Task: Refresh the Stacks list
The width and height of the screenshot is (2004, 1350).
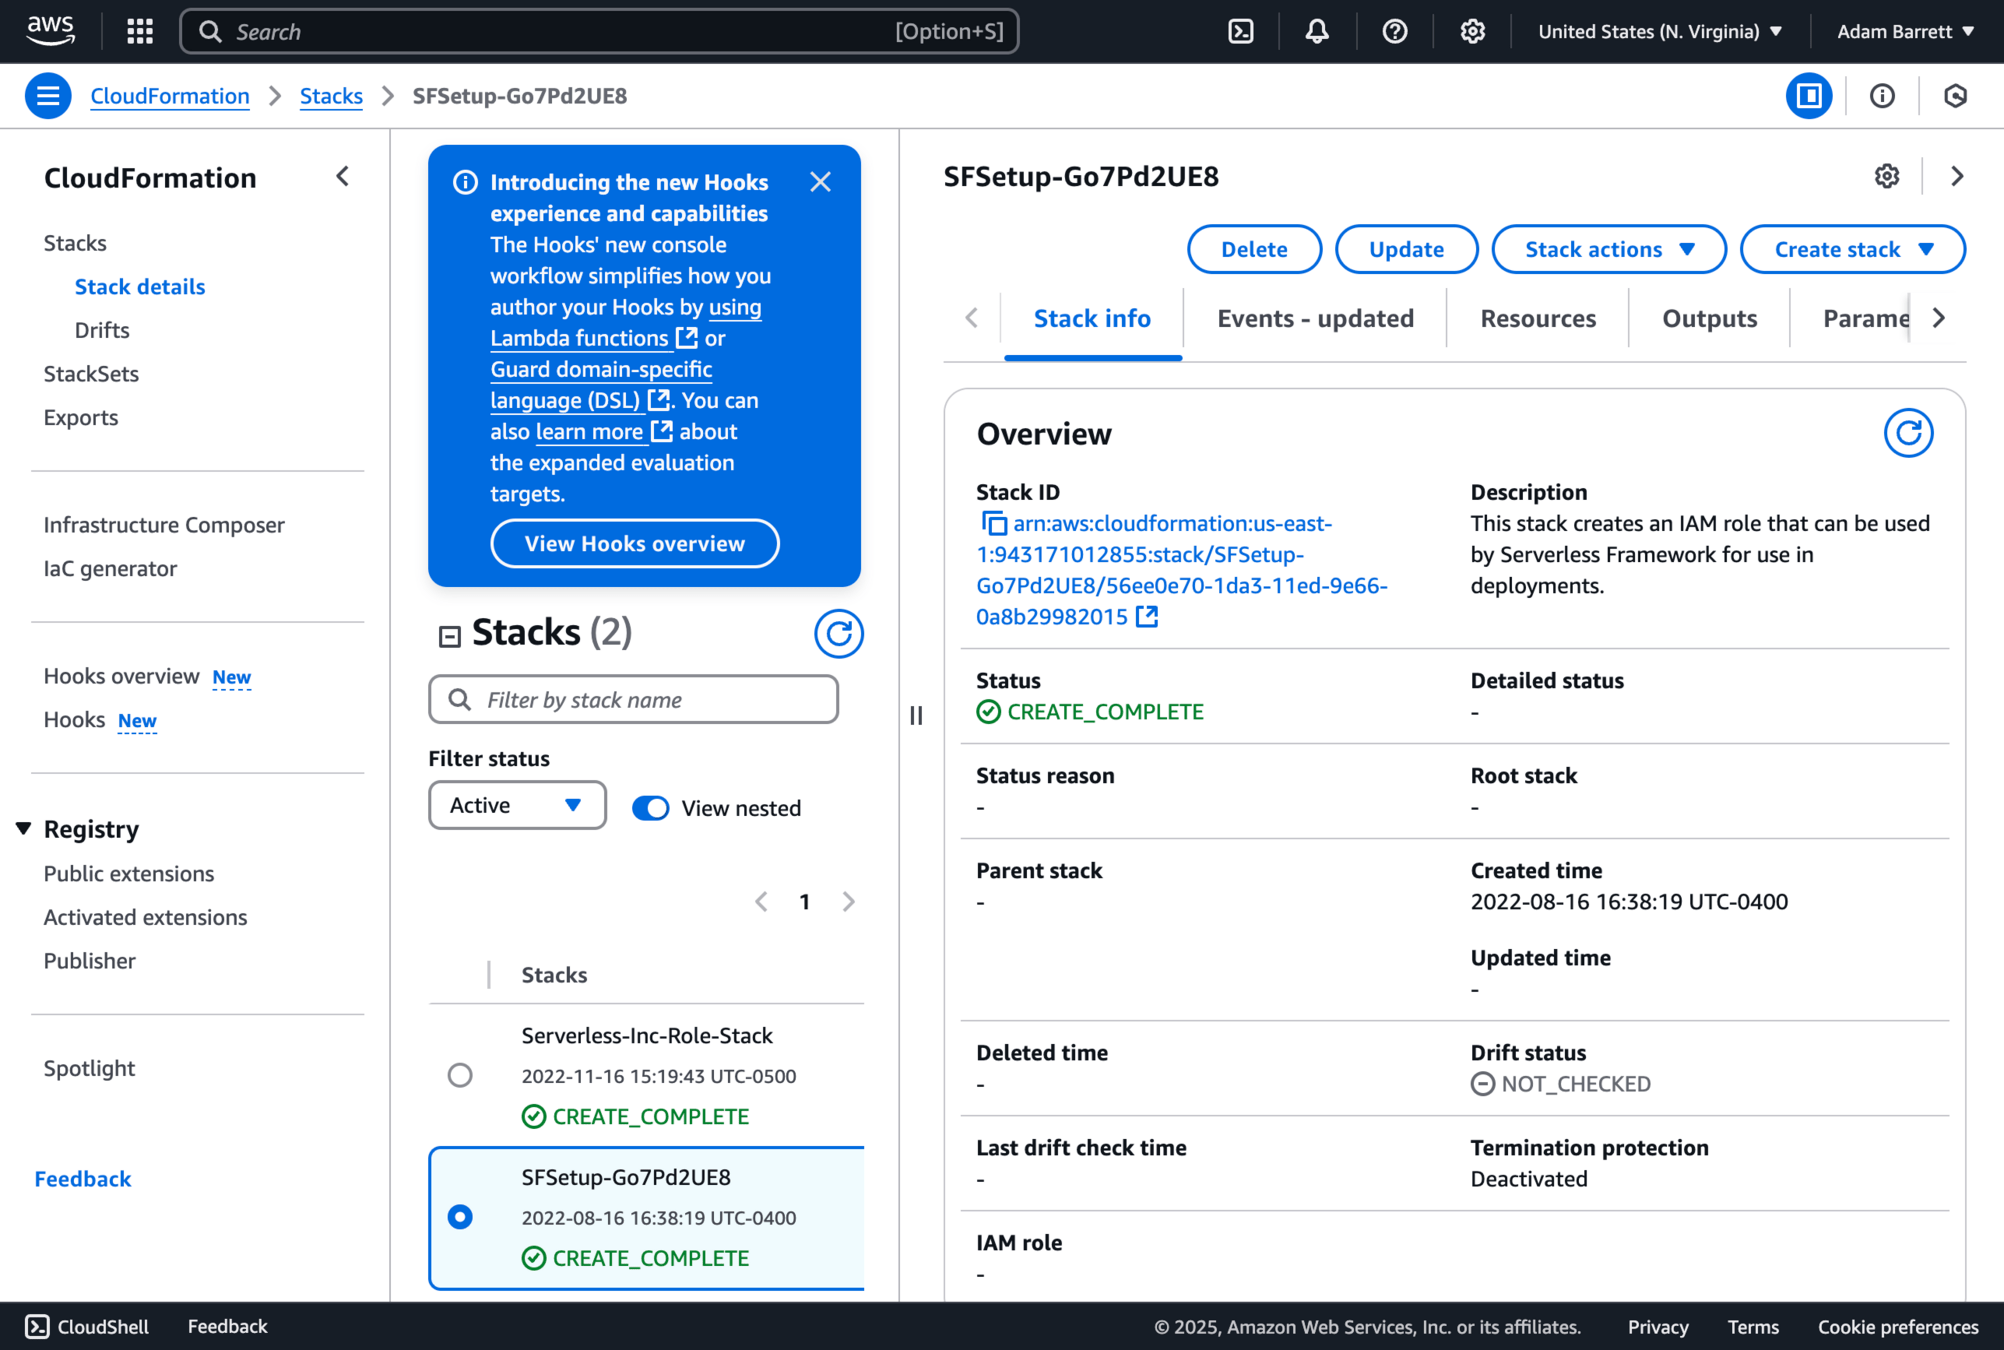Action: 838,634
